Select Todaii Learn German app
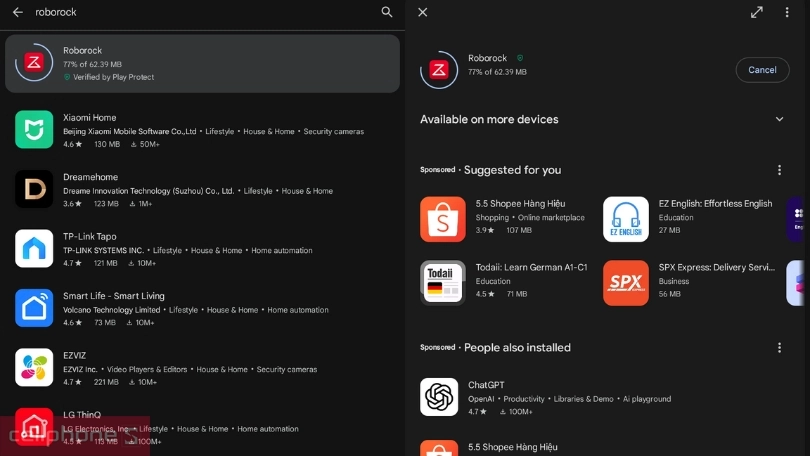810x456 pixels. point(442,283)
